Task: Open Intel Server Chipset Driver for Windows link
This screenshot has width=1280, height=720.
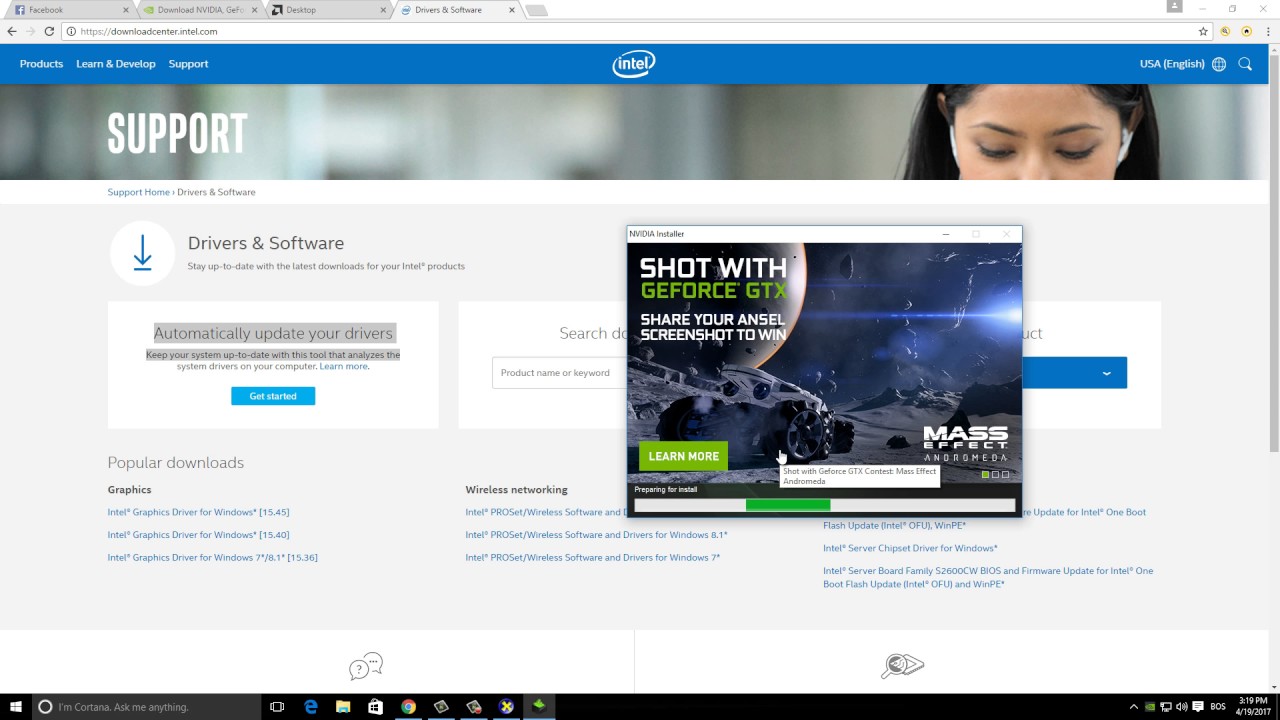Action: [910, 548]
